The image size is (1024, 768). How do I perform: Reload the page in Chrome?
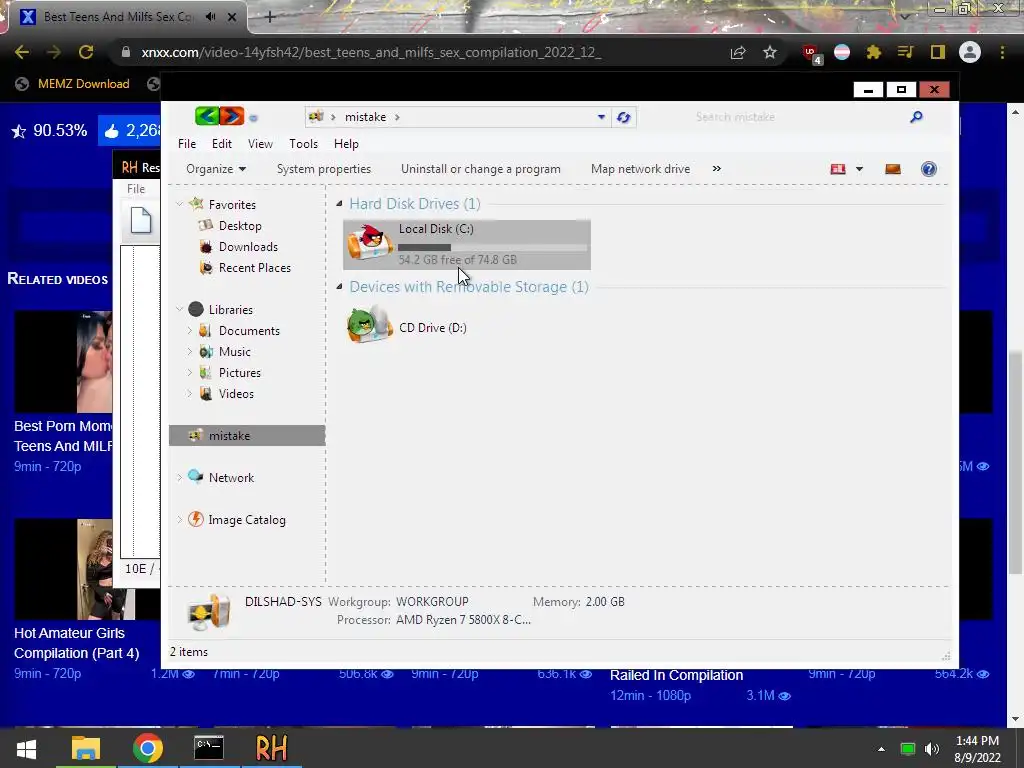pyautogui.click(x=86, y=52)
